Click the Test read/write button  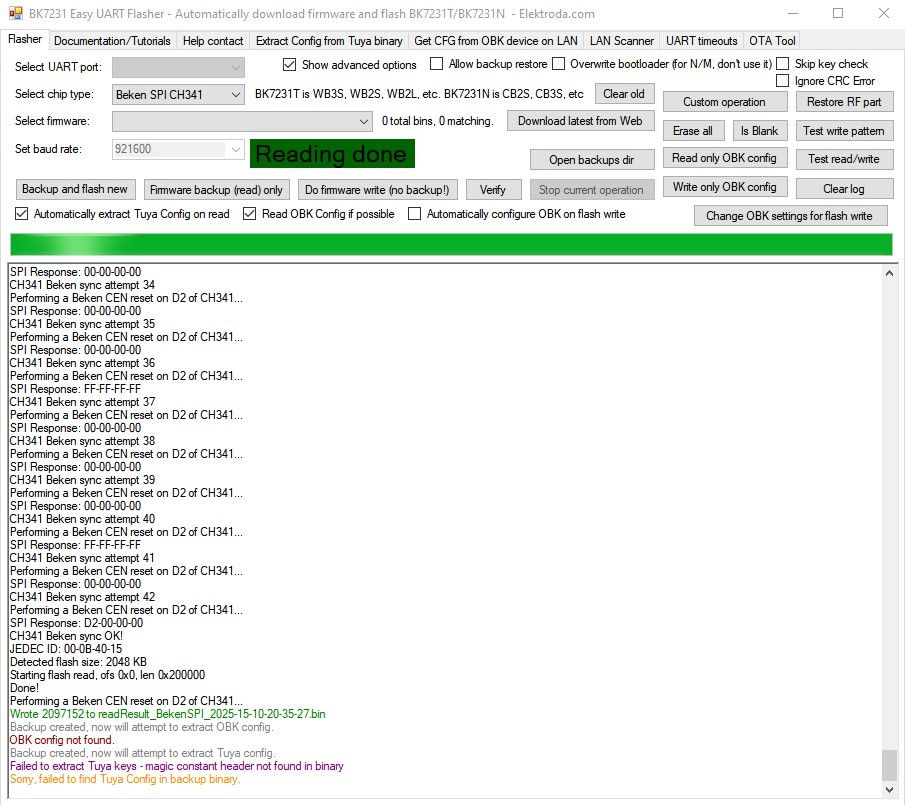coord(844,158)
